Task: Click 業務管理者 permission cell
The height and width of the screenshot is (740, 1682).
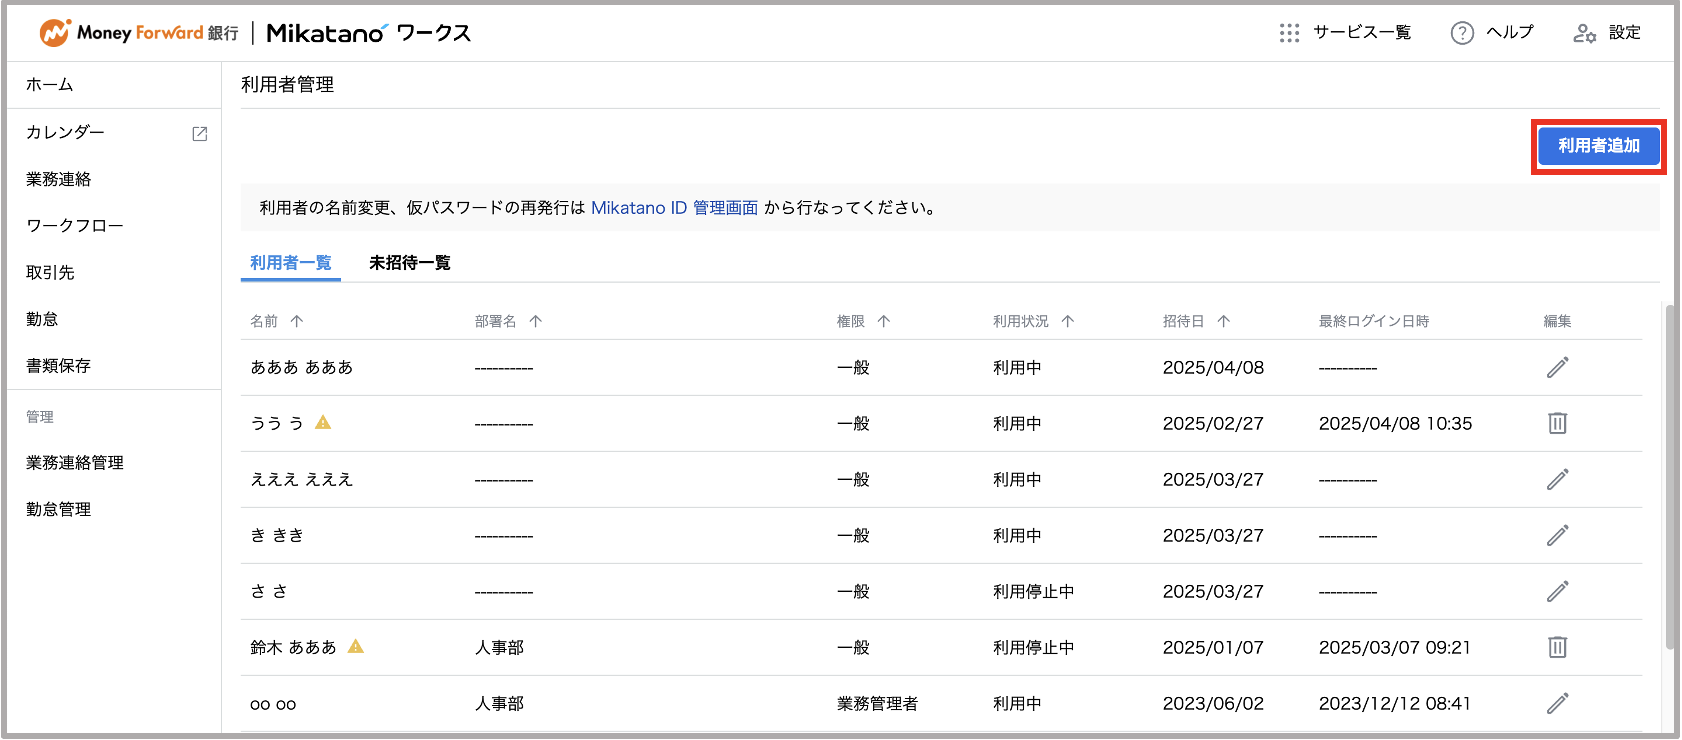Action: pyautogui.click(x=877, y=703)
